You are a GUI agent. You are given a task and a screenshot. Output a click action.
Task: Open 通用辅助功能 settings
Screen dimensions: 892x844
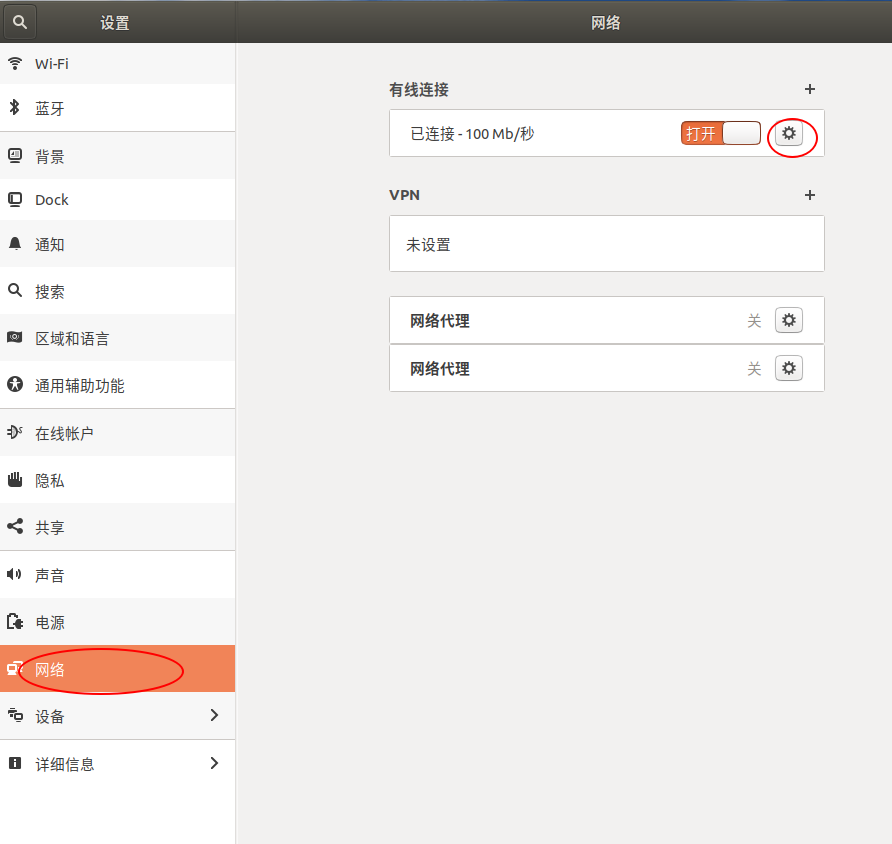(x=117, y=385)
